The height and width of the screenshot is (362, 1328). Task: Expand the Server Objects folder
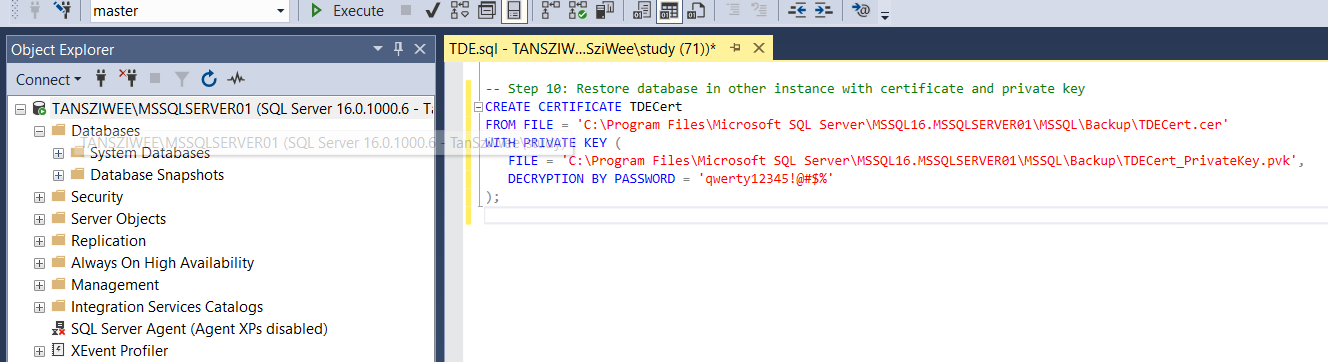[x=40, y=219]
